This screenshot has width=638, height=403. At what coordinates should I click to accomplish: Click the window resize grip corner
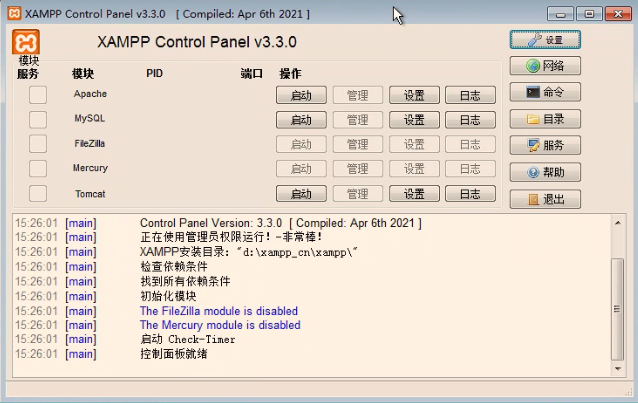pos(628,392)
